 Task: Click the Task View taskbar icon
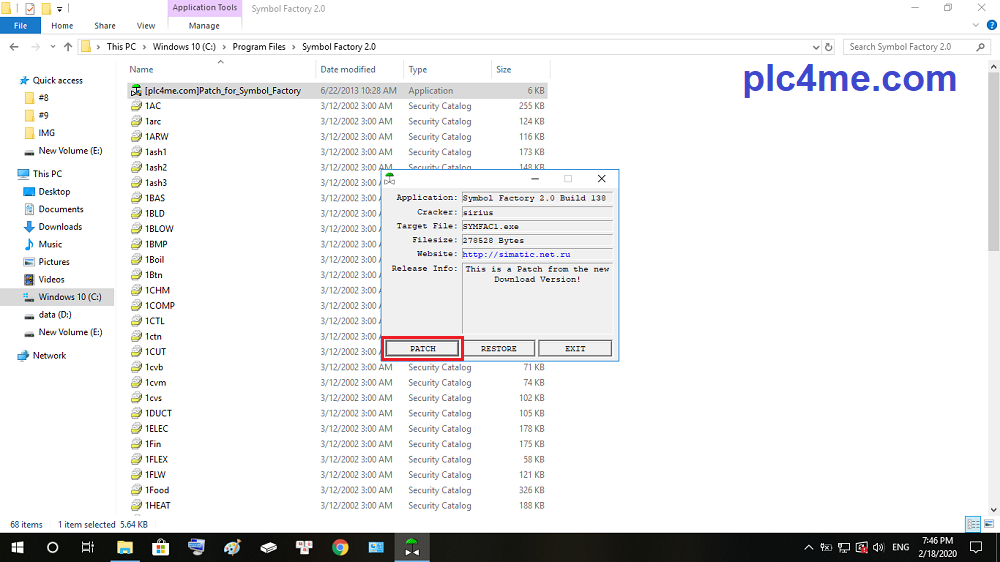tap(88, 547)
